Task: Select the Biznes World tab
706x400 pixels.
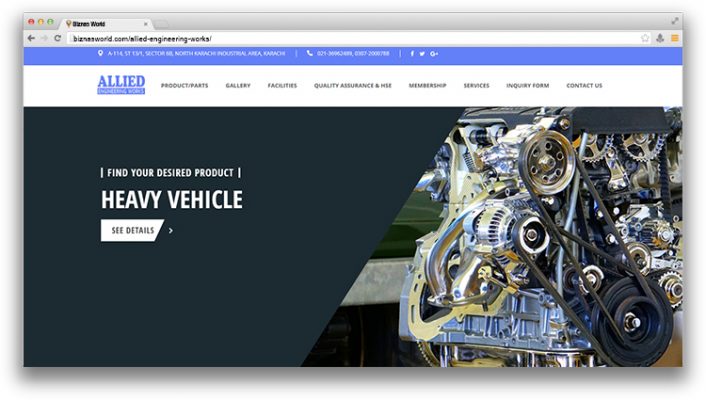Action: [106, 24]
